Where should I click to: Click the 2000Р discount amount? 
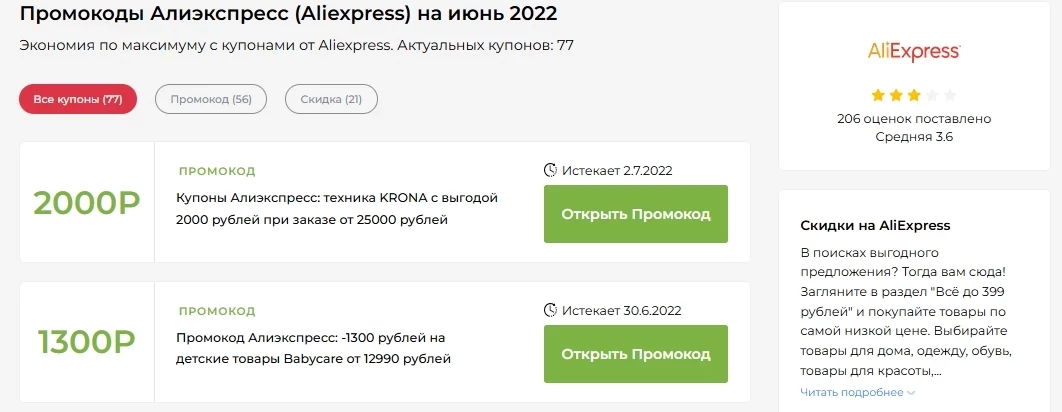(87, 203)
